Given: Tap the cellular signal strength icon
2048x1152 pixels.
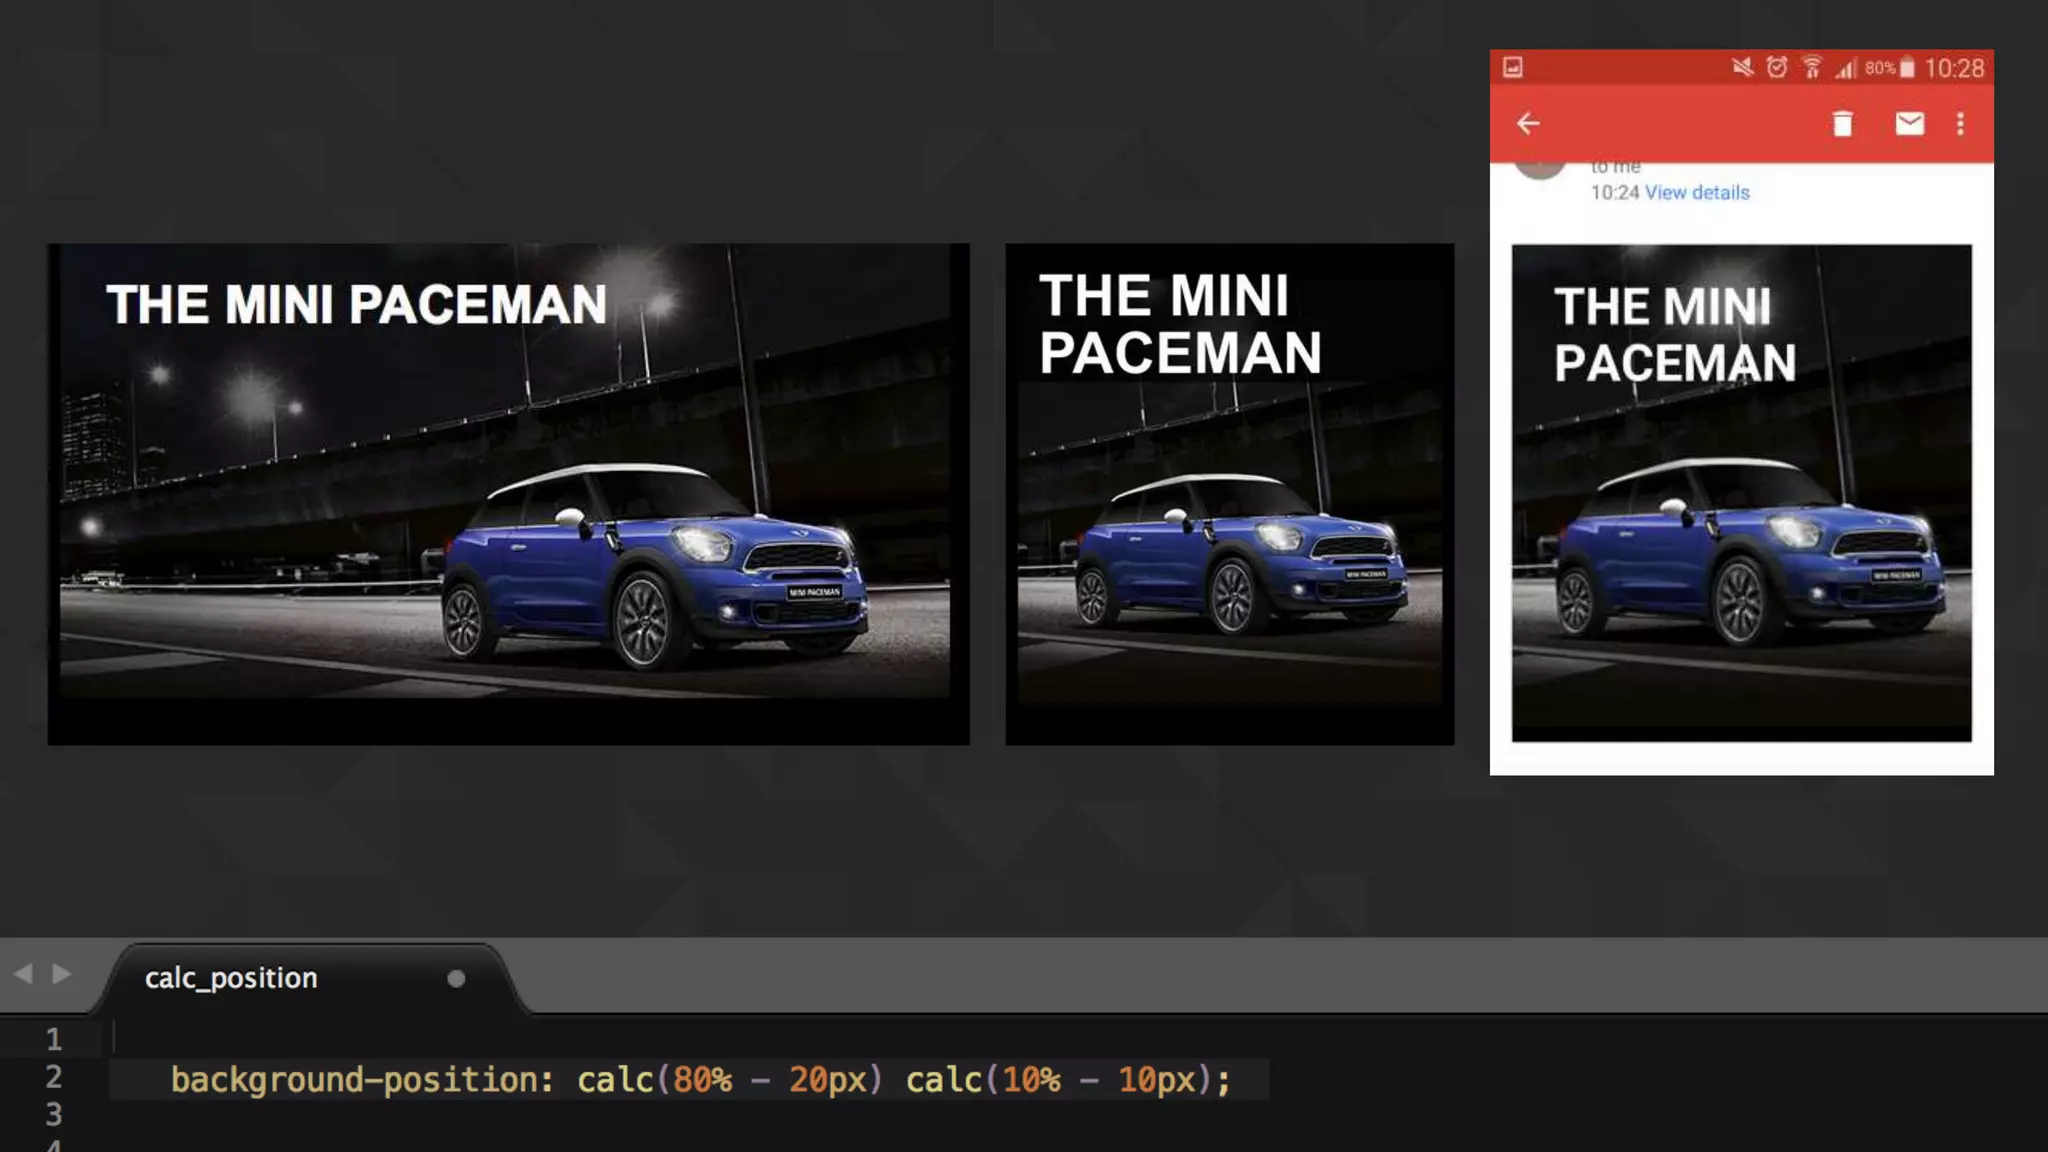Looking at the screenshot, I should [1845, 68].
